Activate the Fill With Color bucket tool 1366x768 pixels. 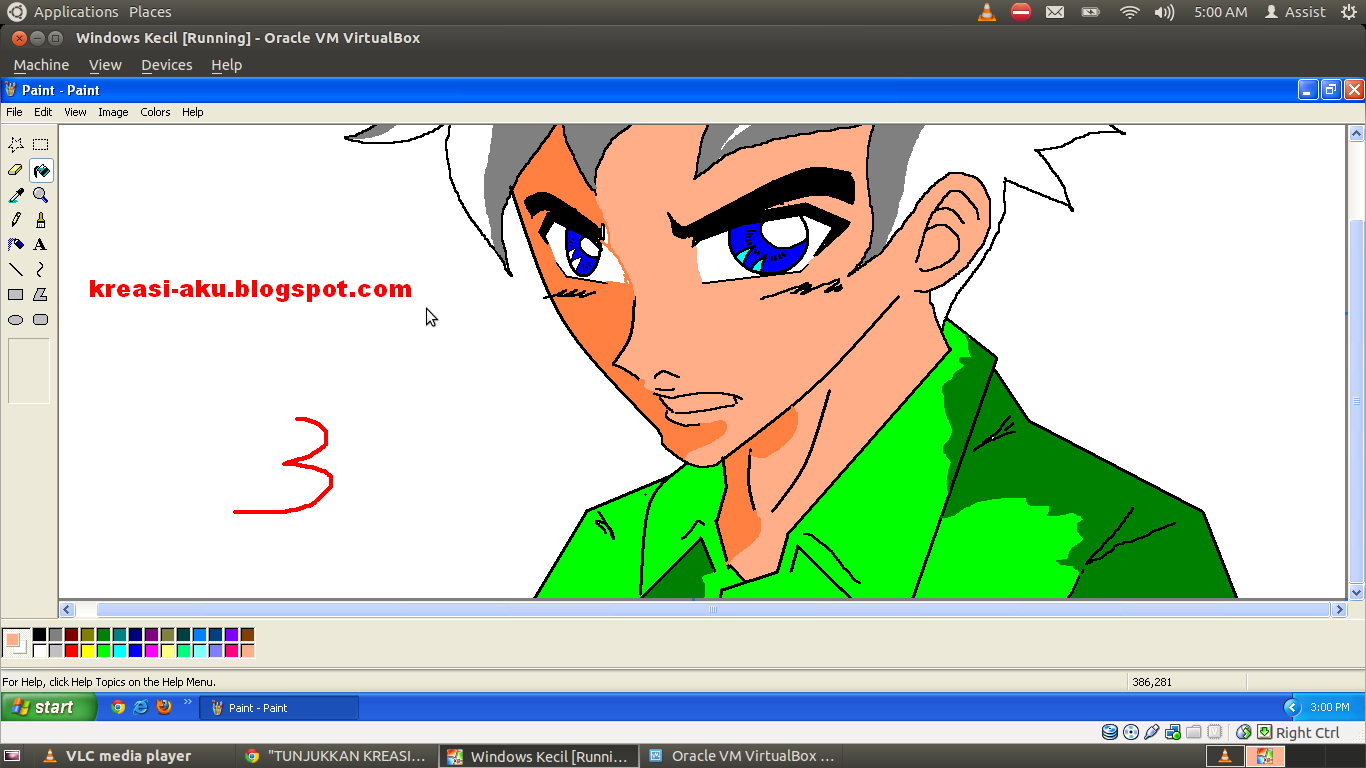[41, 170]
